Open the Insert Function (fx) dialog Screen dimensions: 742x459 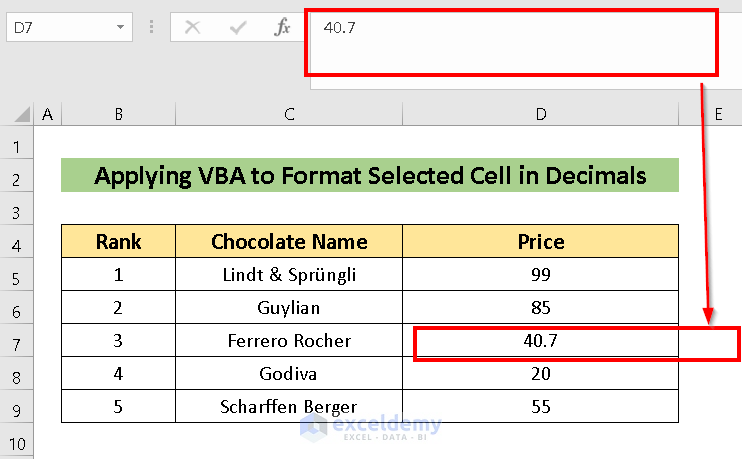click(x=283, y=28)
